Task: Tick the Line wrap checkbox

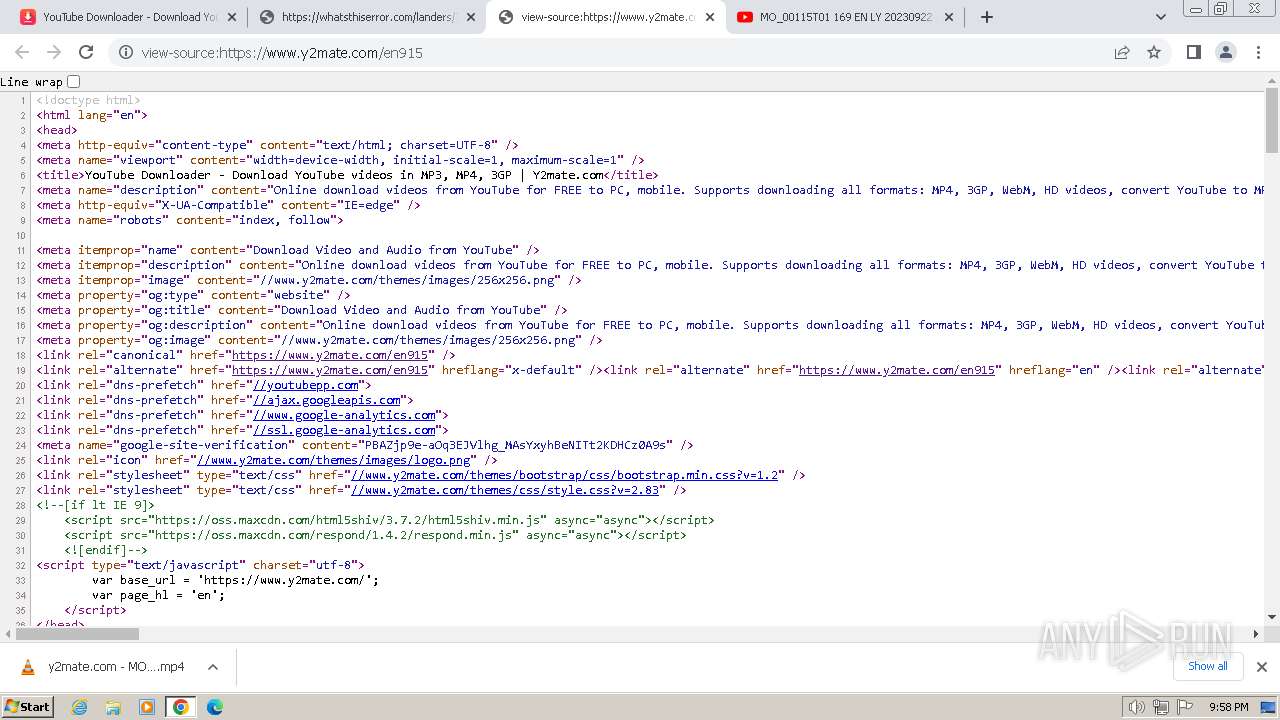Action: tap(73, 82)
